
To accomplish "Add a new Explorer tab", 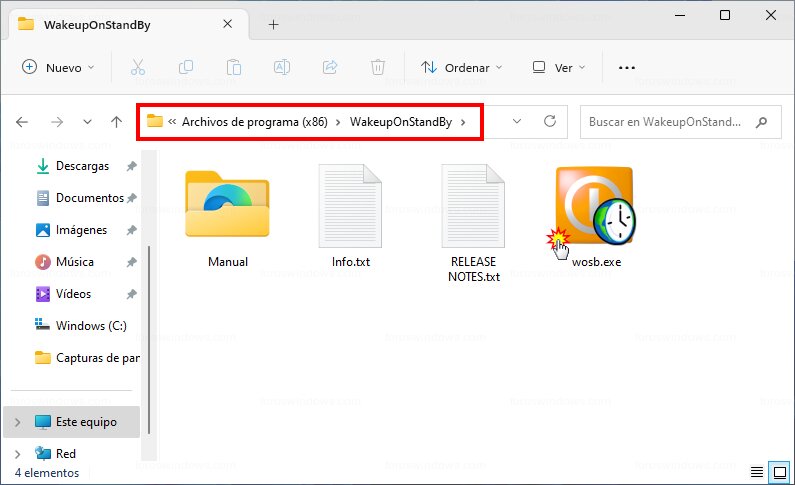I will [x=273, y=24].
